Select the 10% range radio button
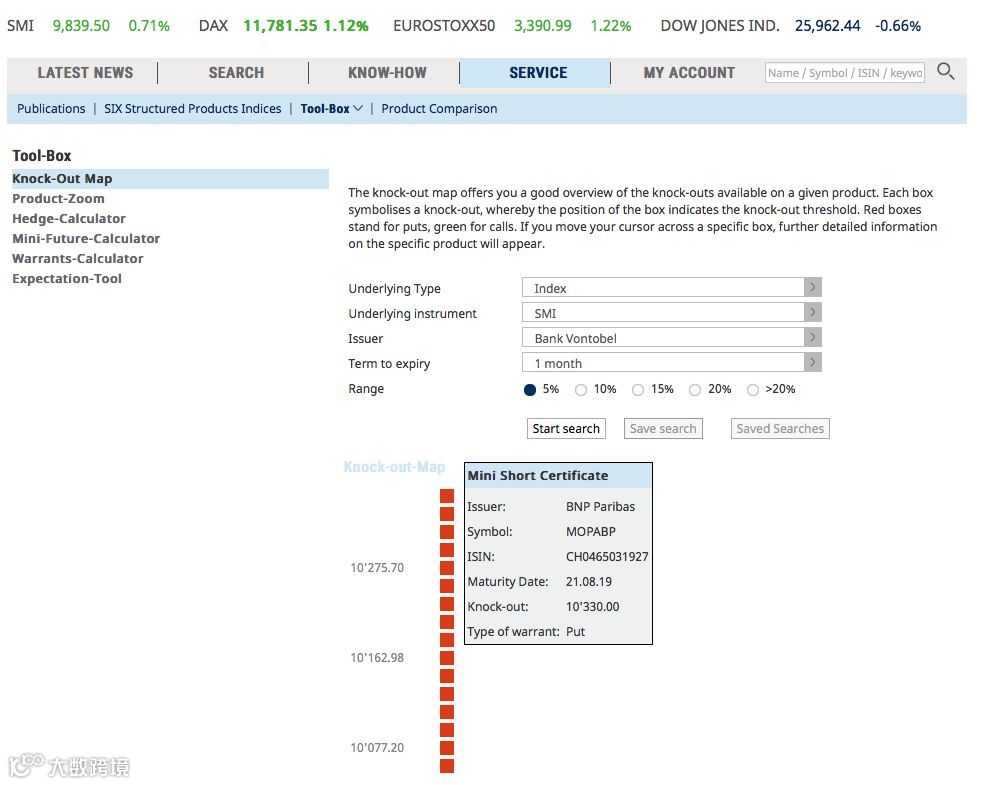This screenshot has width=991, height=785. [581, 390]
